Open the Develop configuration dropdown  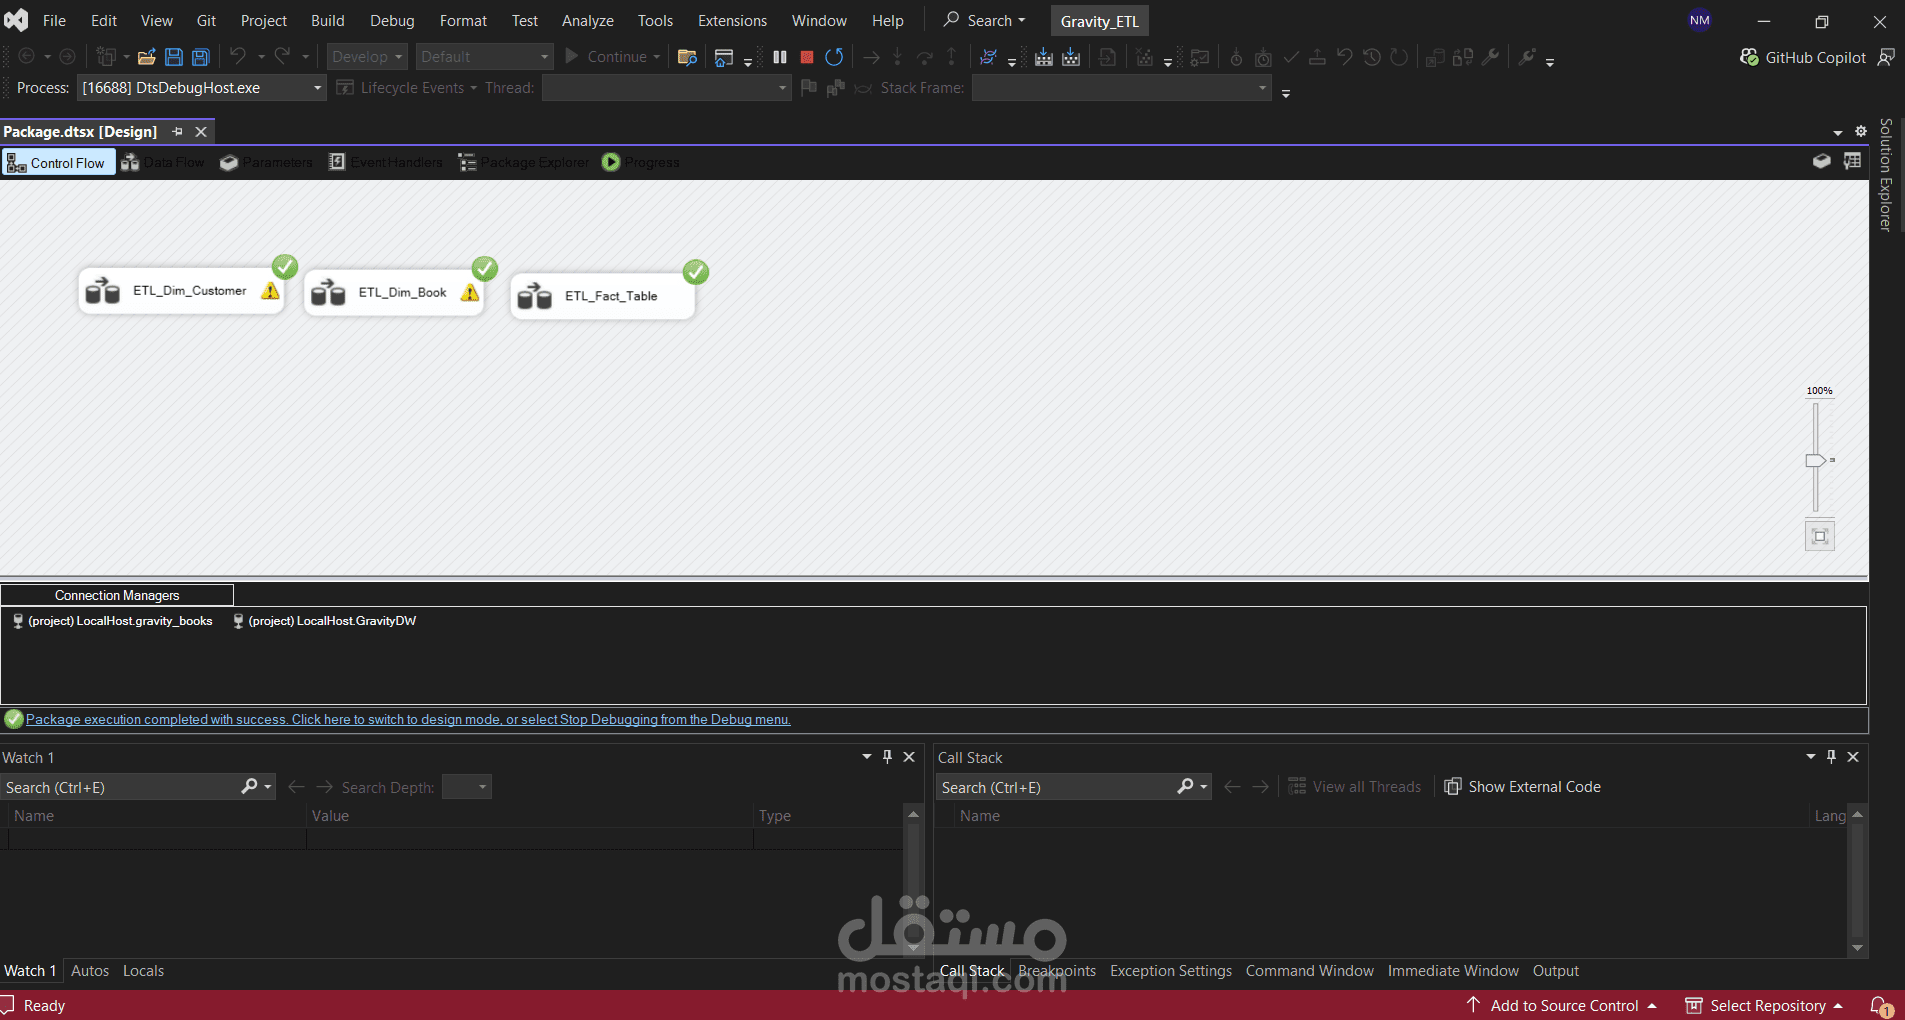(367, 57)
